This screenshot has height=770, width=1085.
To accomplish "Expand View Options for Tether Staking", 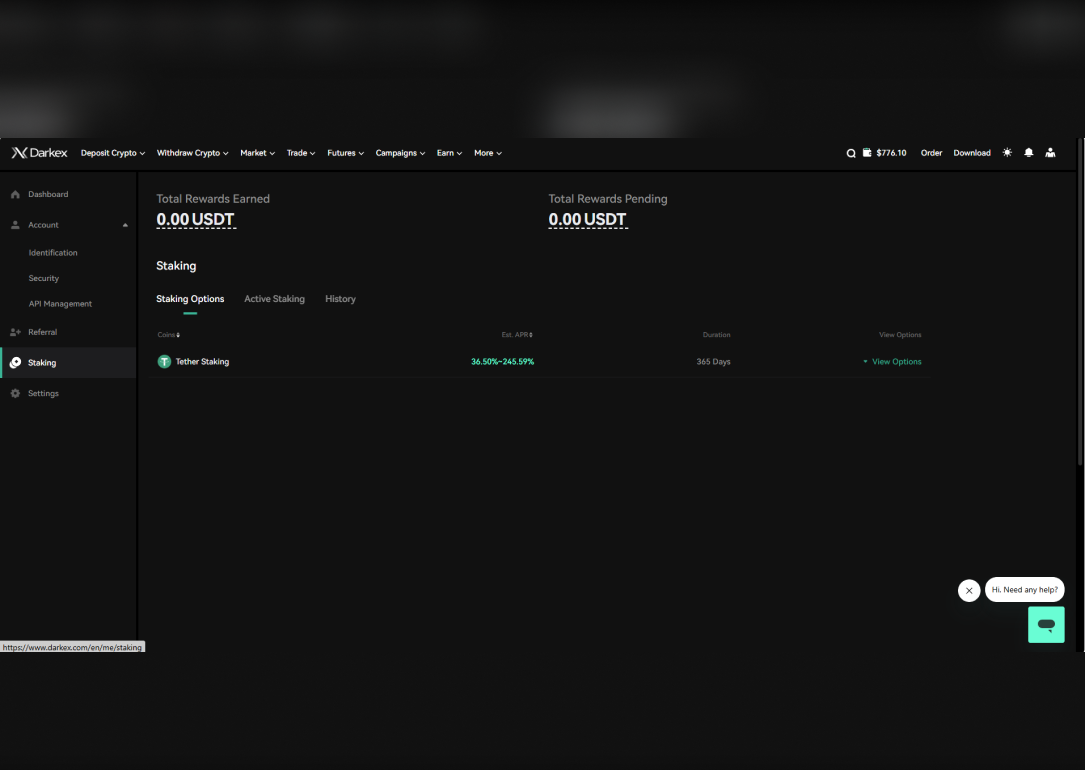I will click(x=892, y=362).
